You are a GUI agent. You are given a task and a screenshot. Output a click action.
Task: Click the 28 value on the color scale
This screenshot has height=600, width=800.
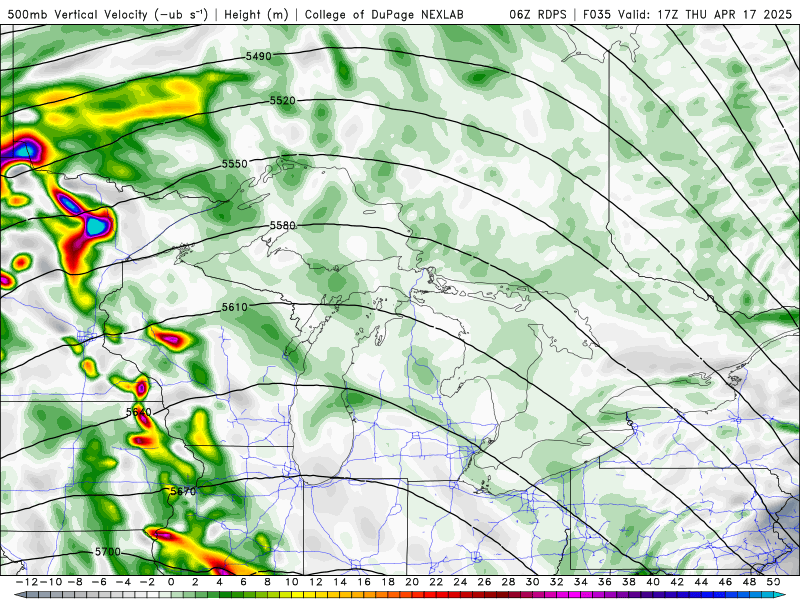click(508, 582)
